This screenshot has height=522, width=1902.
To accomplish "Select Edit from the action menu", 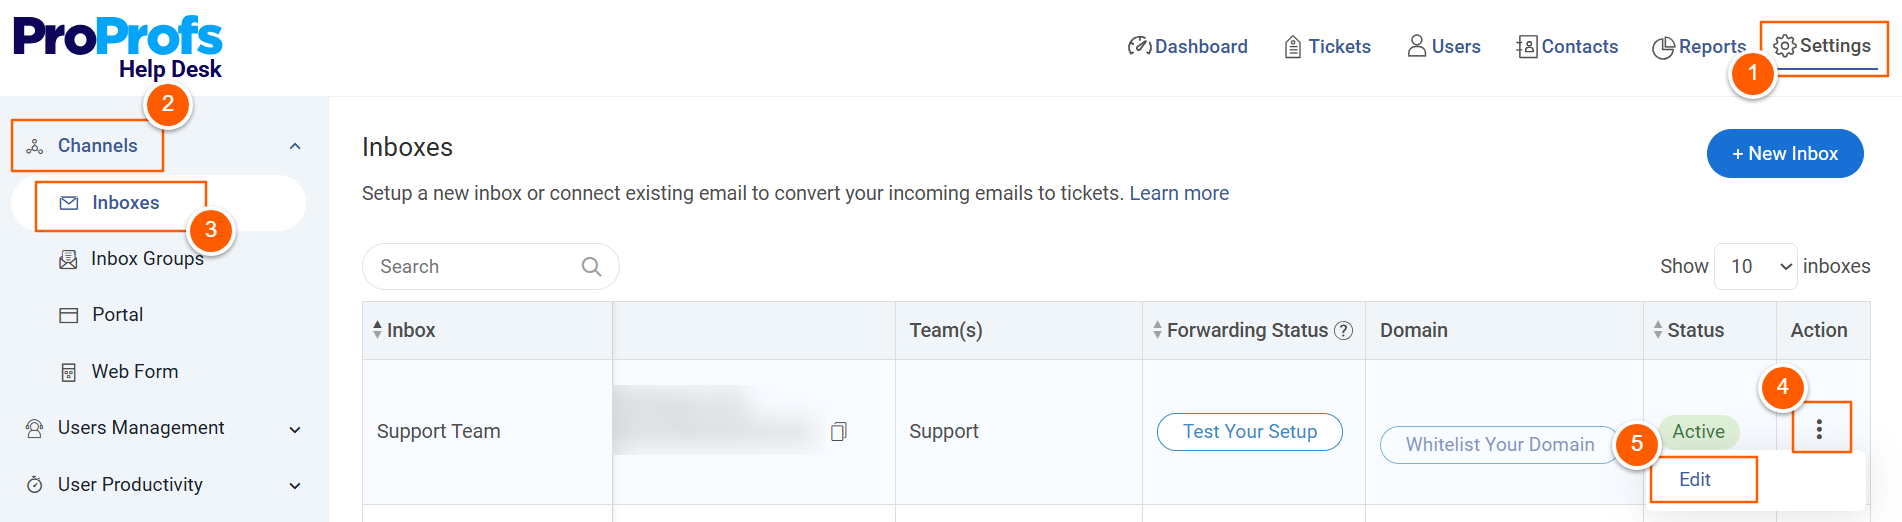I will coord(1695,479).
